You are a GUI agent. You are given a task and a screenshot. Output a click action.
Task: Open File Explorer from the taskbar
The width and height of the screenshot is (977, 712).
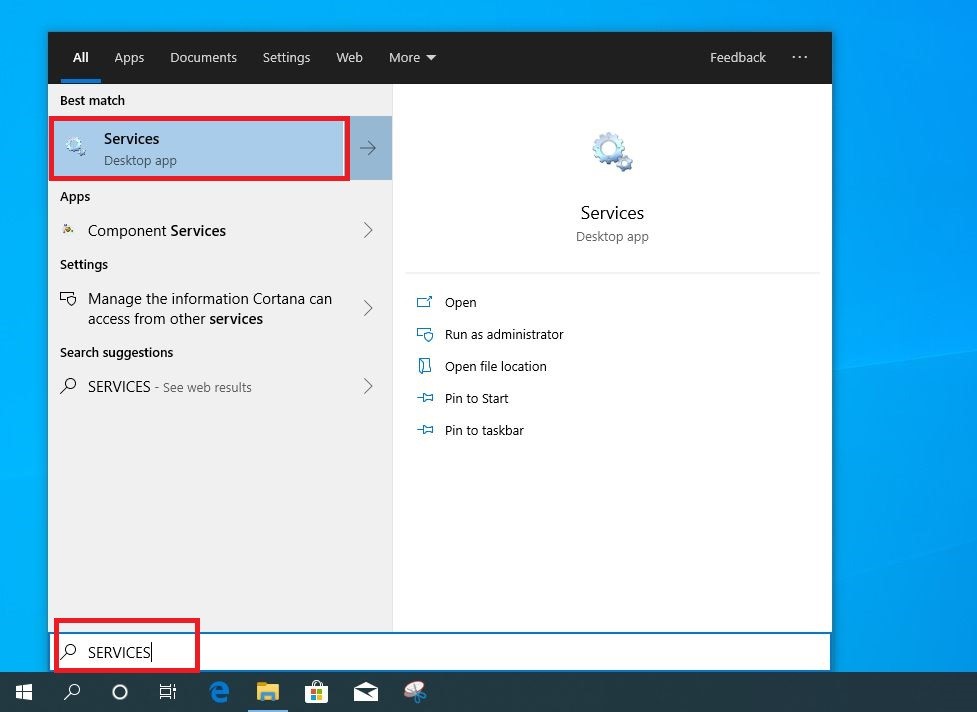pyautogui.click(x=267, y=691)
